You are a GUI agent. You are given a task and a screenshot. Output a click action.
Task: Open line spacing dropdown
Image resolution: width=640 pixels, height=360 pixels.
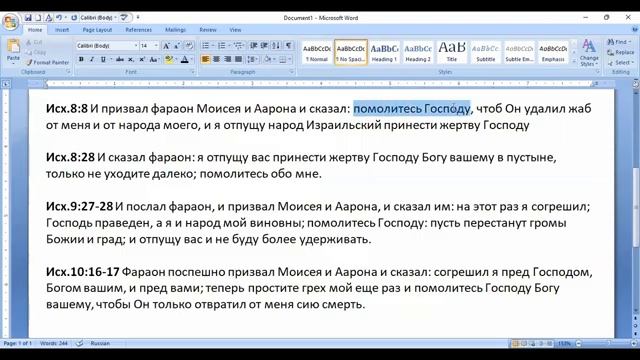click(x=253, y=60)
